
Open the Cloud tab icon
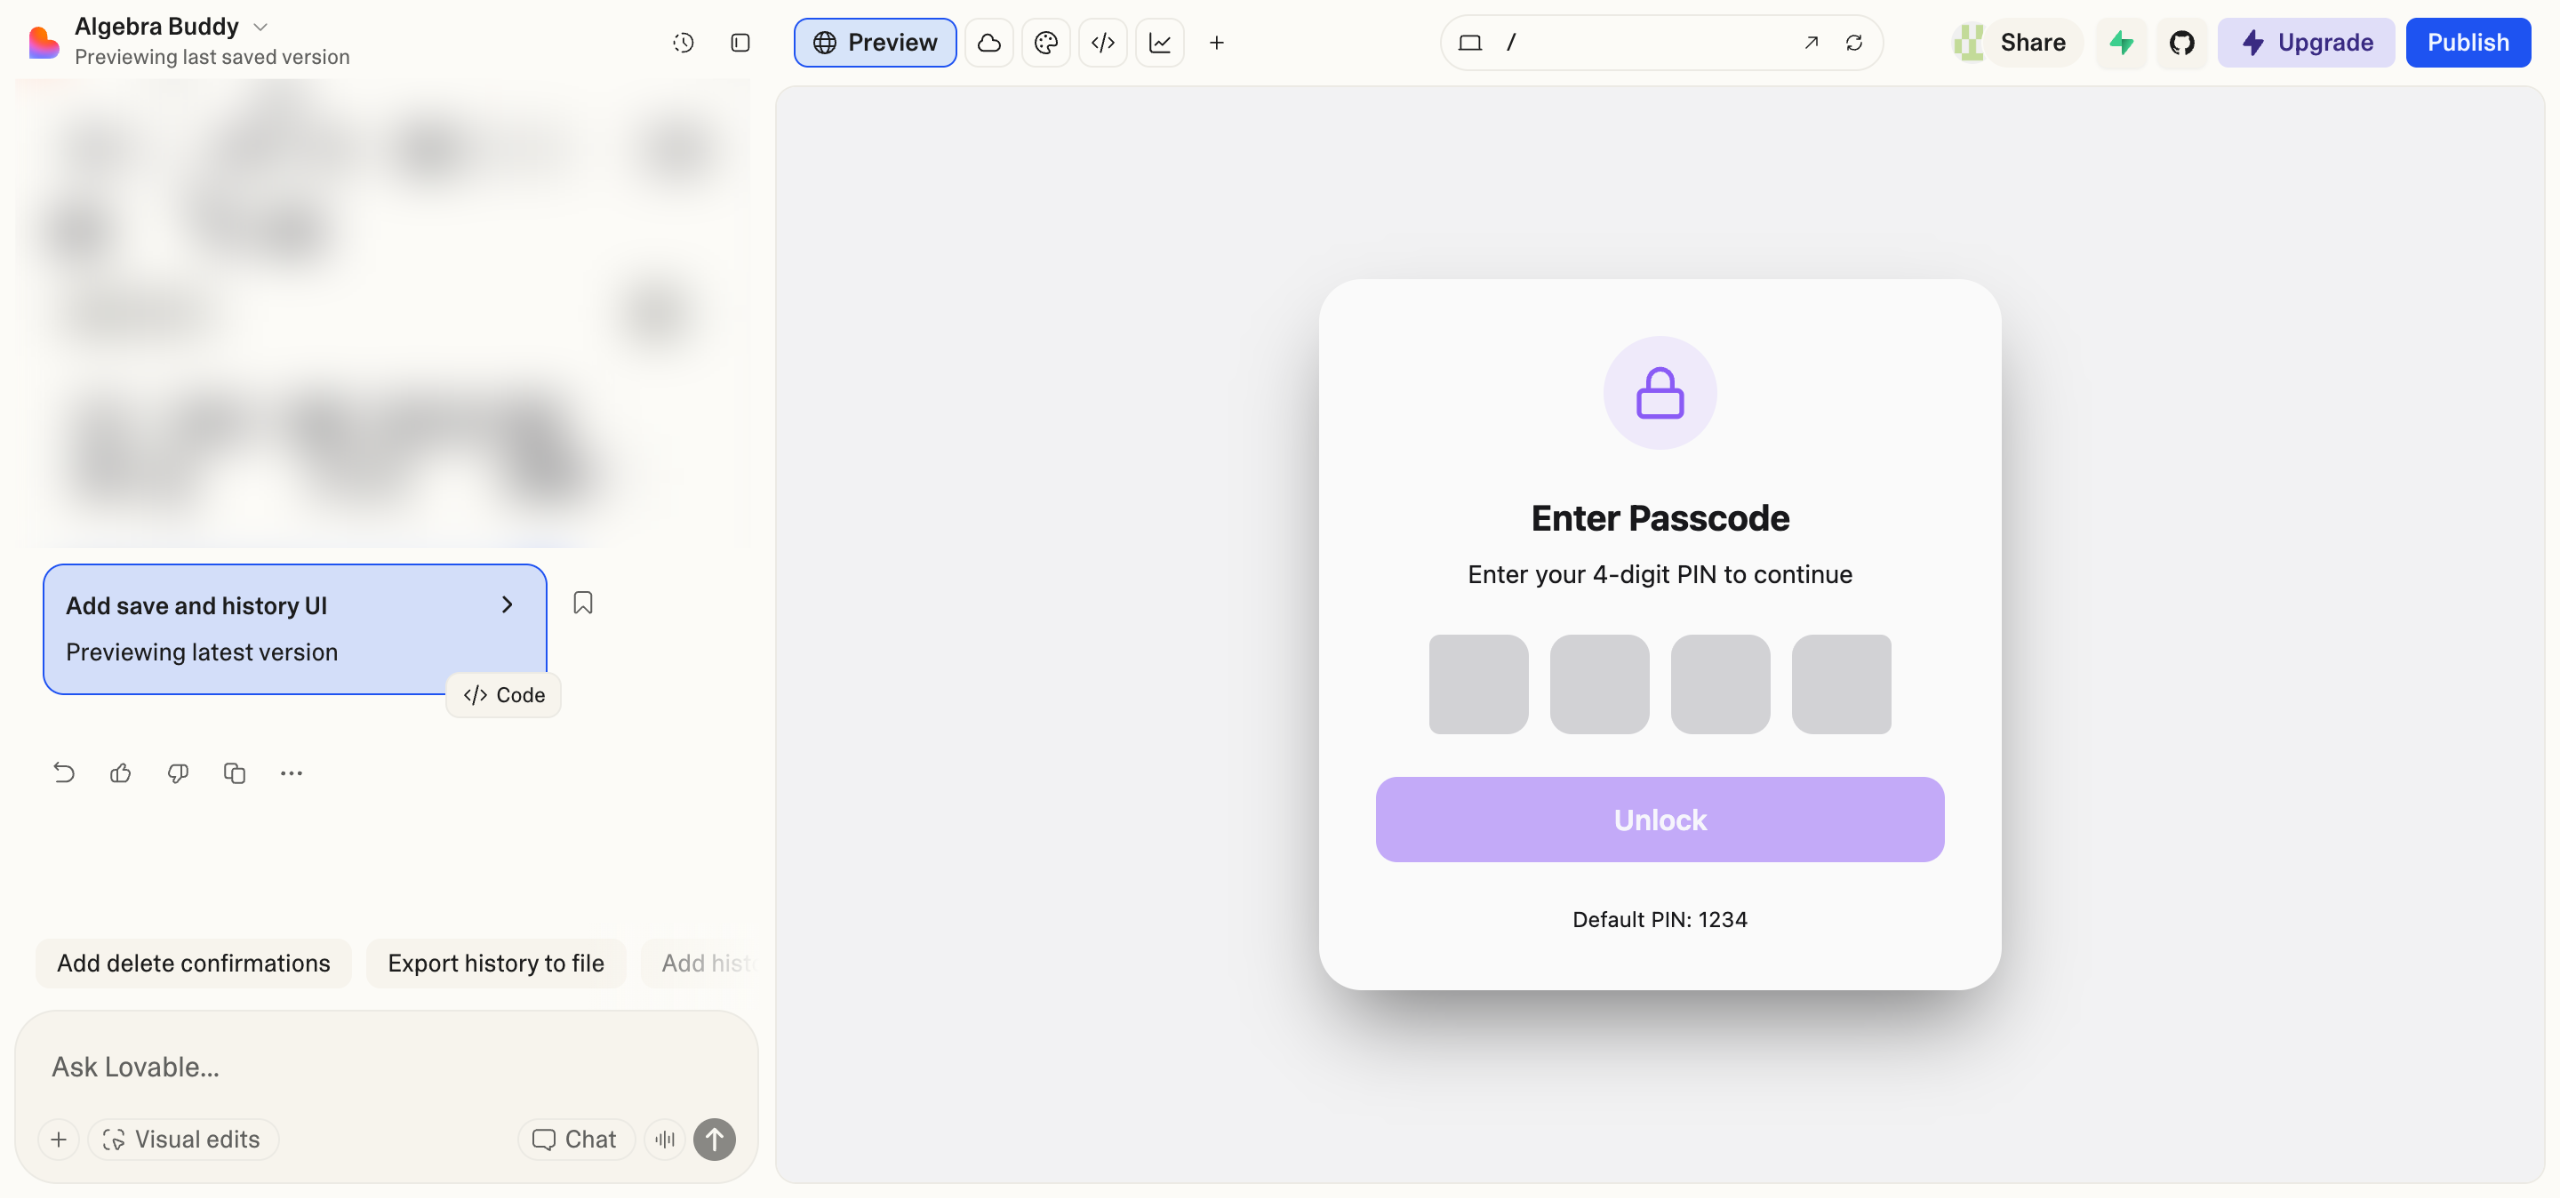click(x=989, y=43)
